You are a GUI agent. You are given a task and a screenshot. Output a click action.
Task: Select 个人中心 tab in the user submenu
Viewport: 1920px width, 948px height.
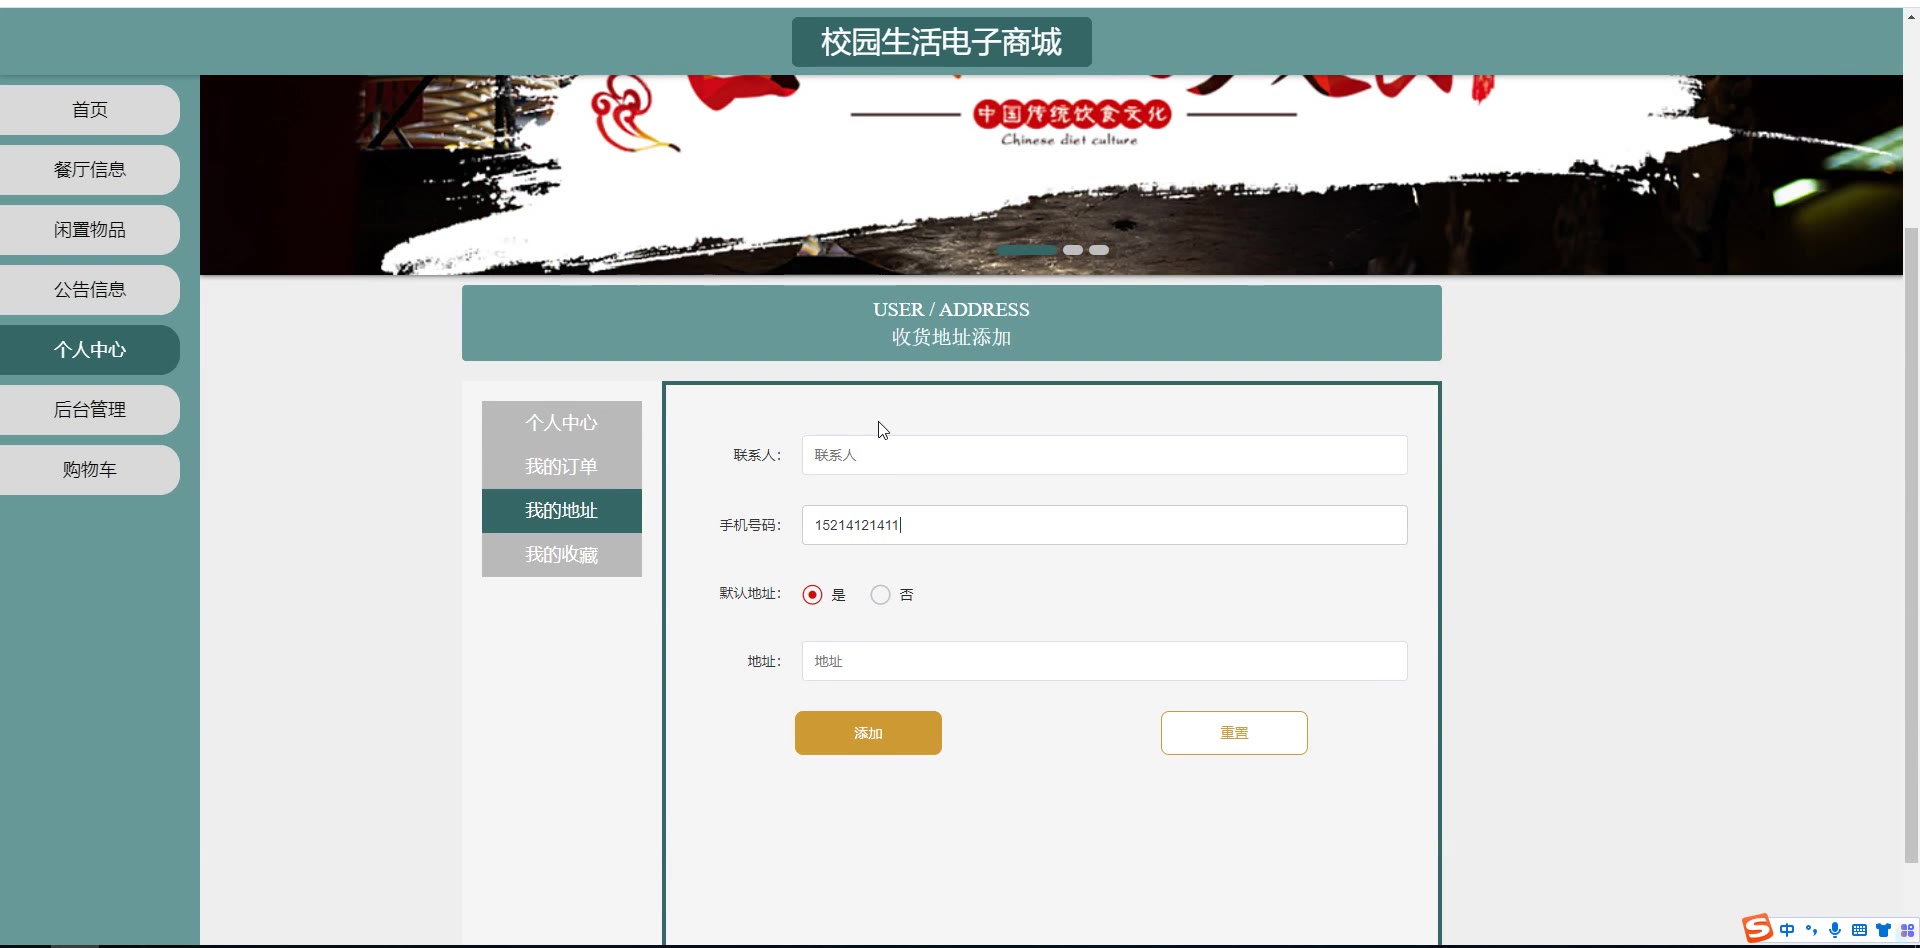[x=562, y=423]
